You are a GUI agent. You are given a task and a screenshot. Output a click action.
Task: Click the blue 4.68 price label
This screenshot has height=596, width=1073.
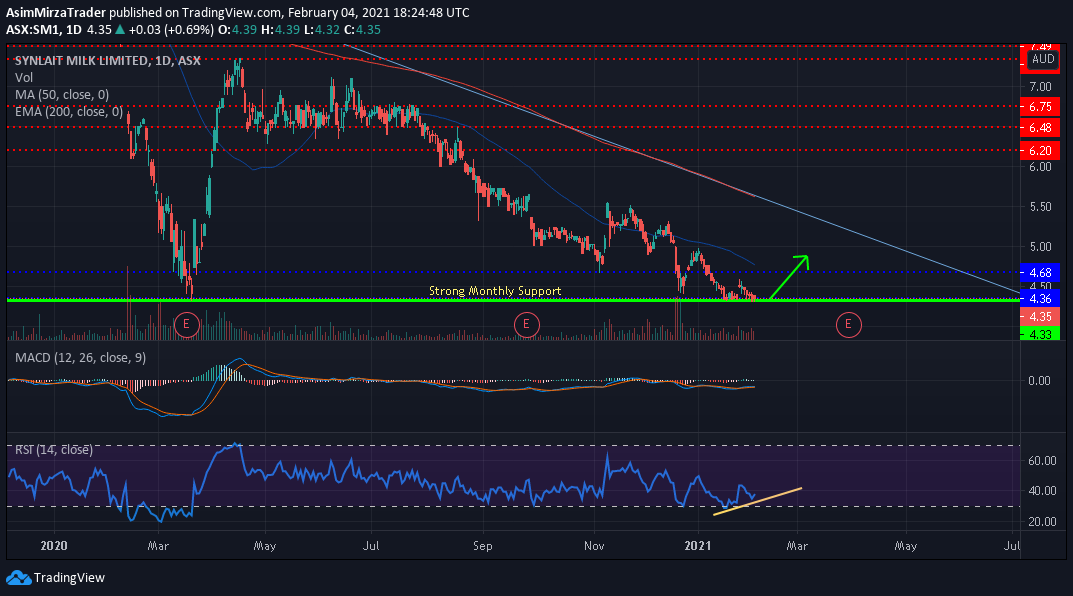1039,273
